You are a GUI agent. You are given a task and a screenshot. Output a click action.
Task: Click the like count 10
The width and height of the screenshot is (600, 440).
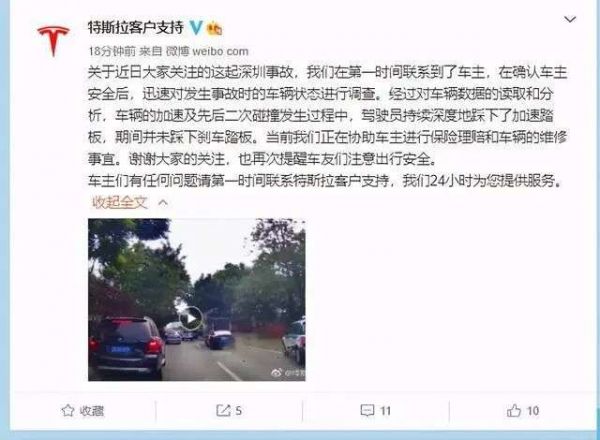pos(533,411)
